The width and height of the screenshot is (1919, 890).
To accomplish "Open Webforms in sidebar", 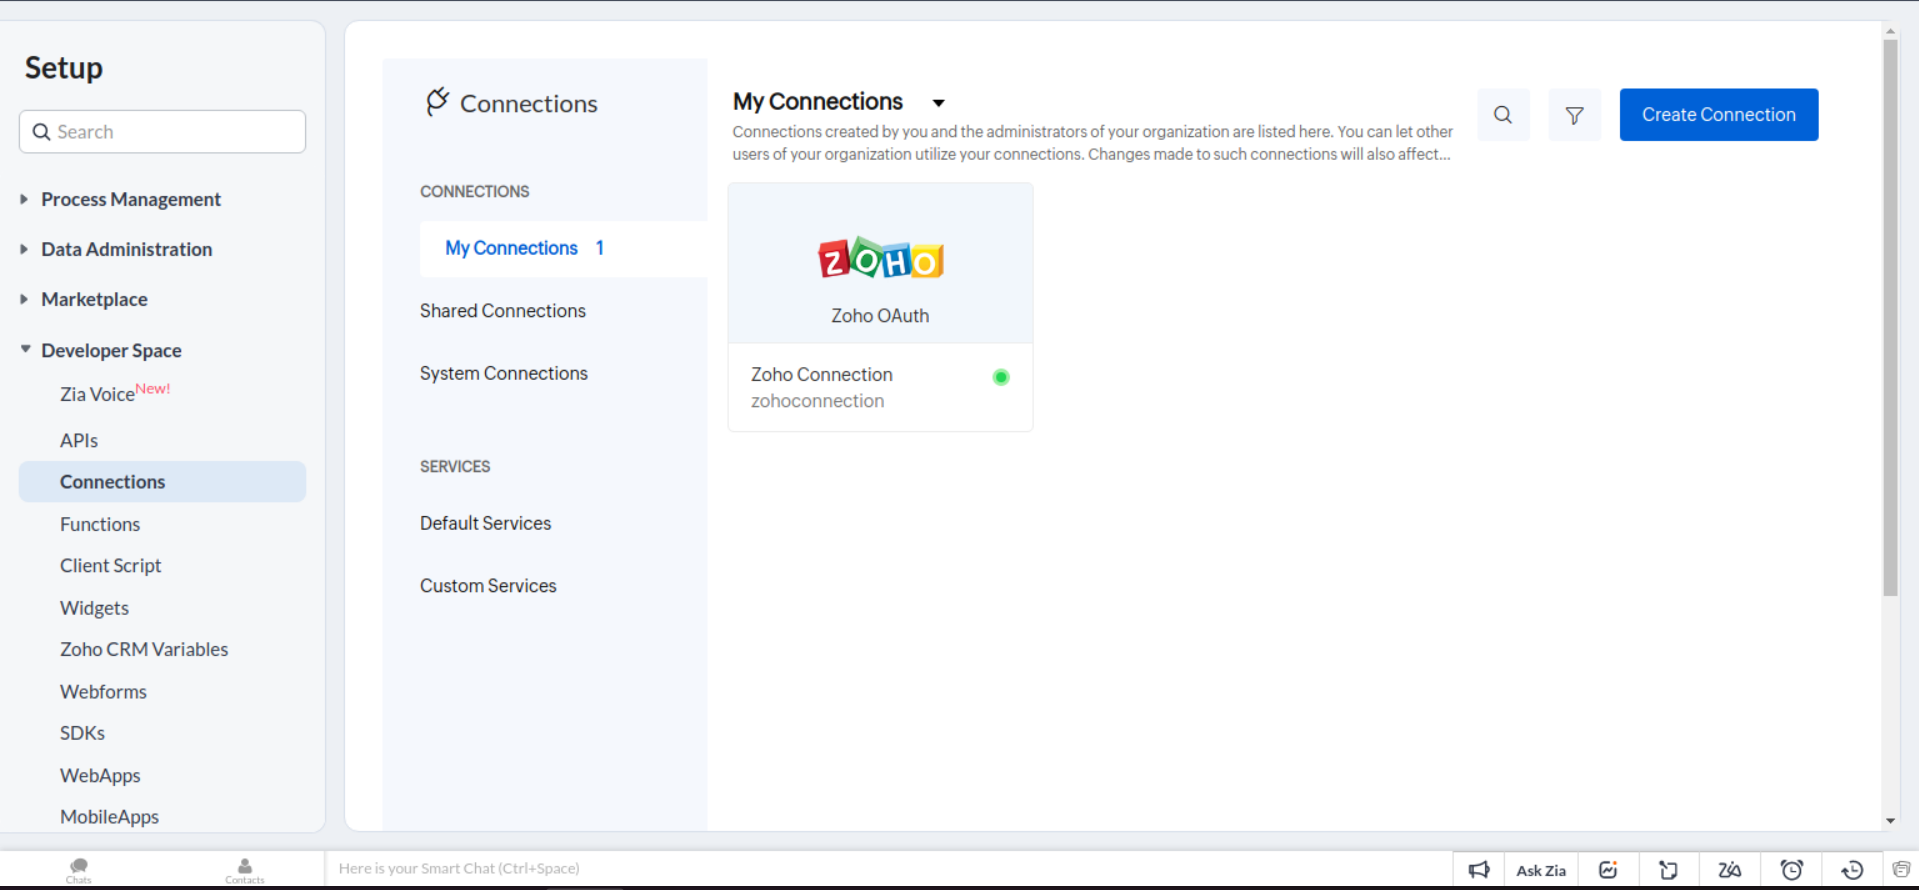I will pyautogui.click(x=103, y=692).
